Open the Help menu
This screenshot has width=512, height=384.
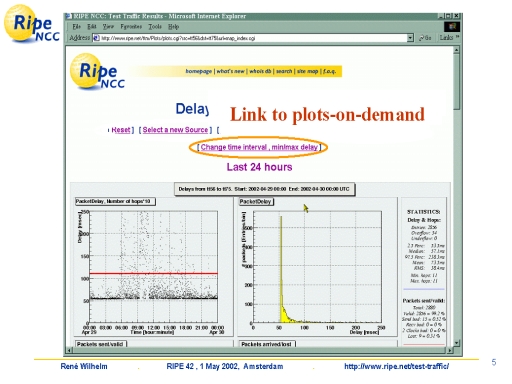coord(173,27)
